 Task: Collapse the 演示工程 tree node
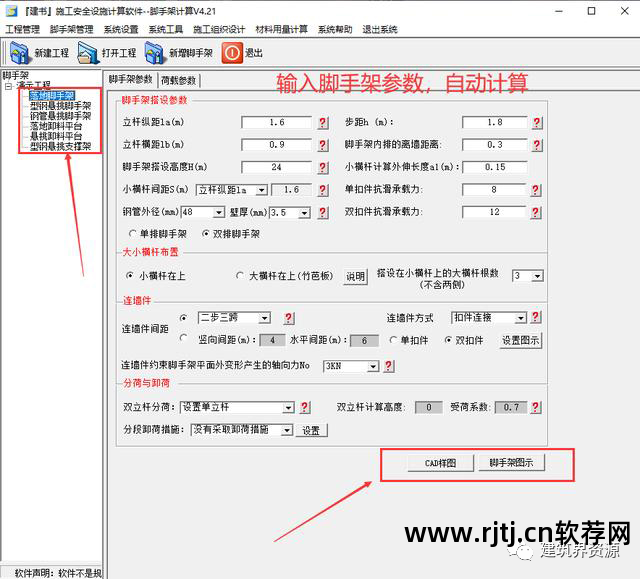[x=9, y=86]
